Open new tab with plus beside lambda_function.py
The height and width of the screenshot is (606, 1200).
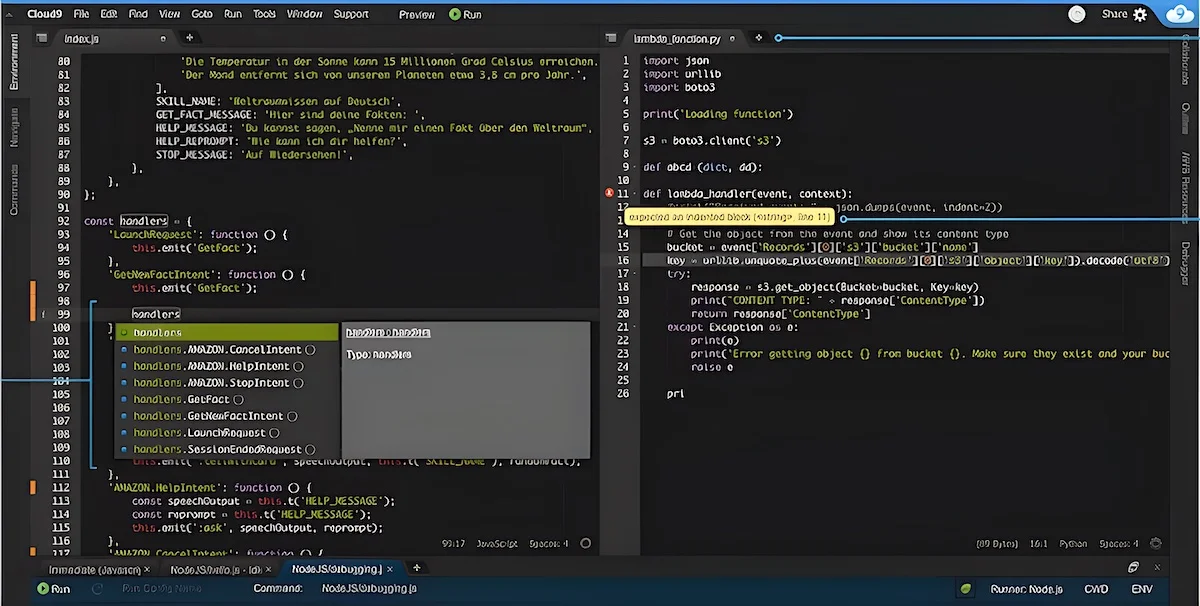(758, 38)
